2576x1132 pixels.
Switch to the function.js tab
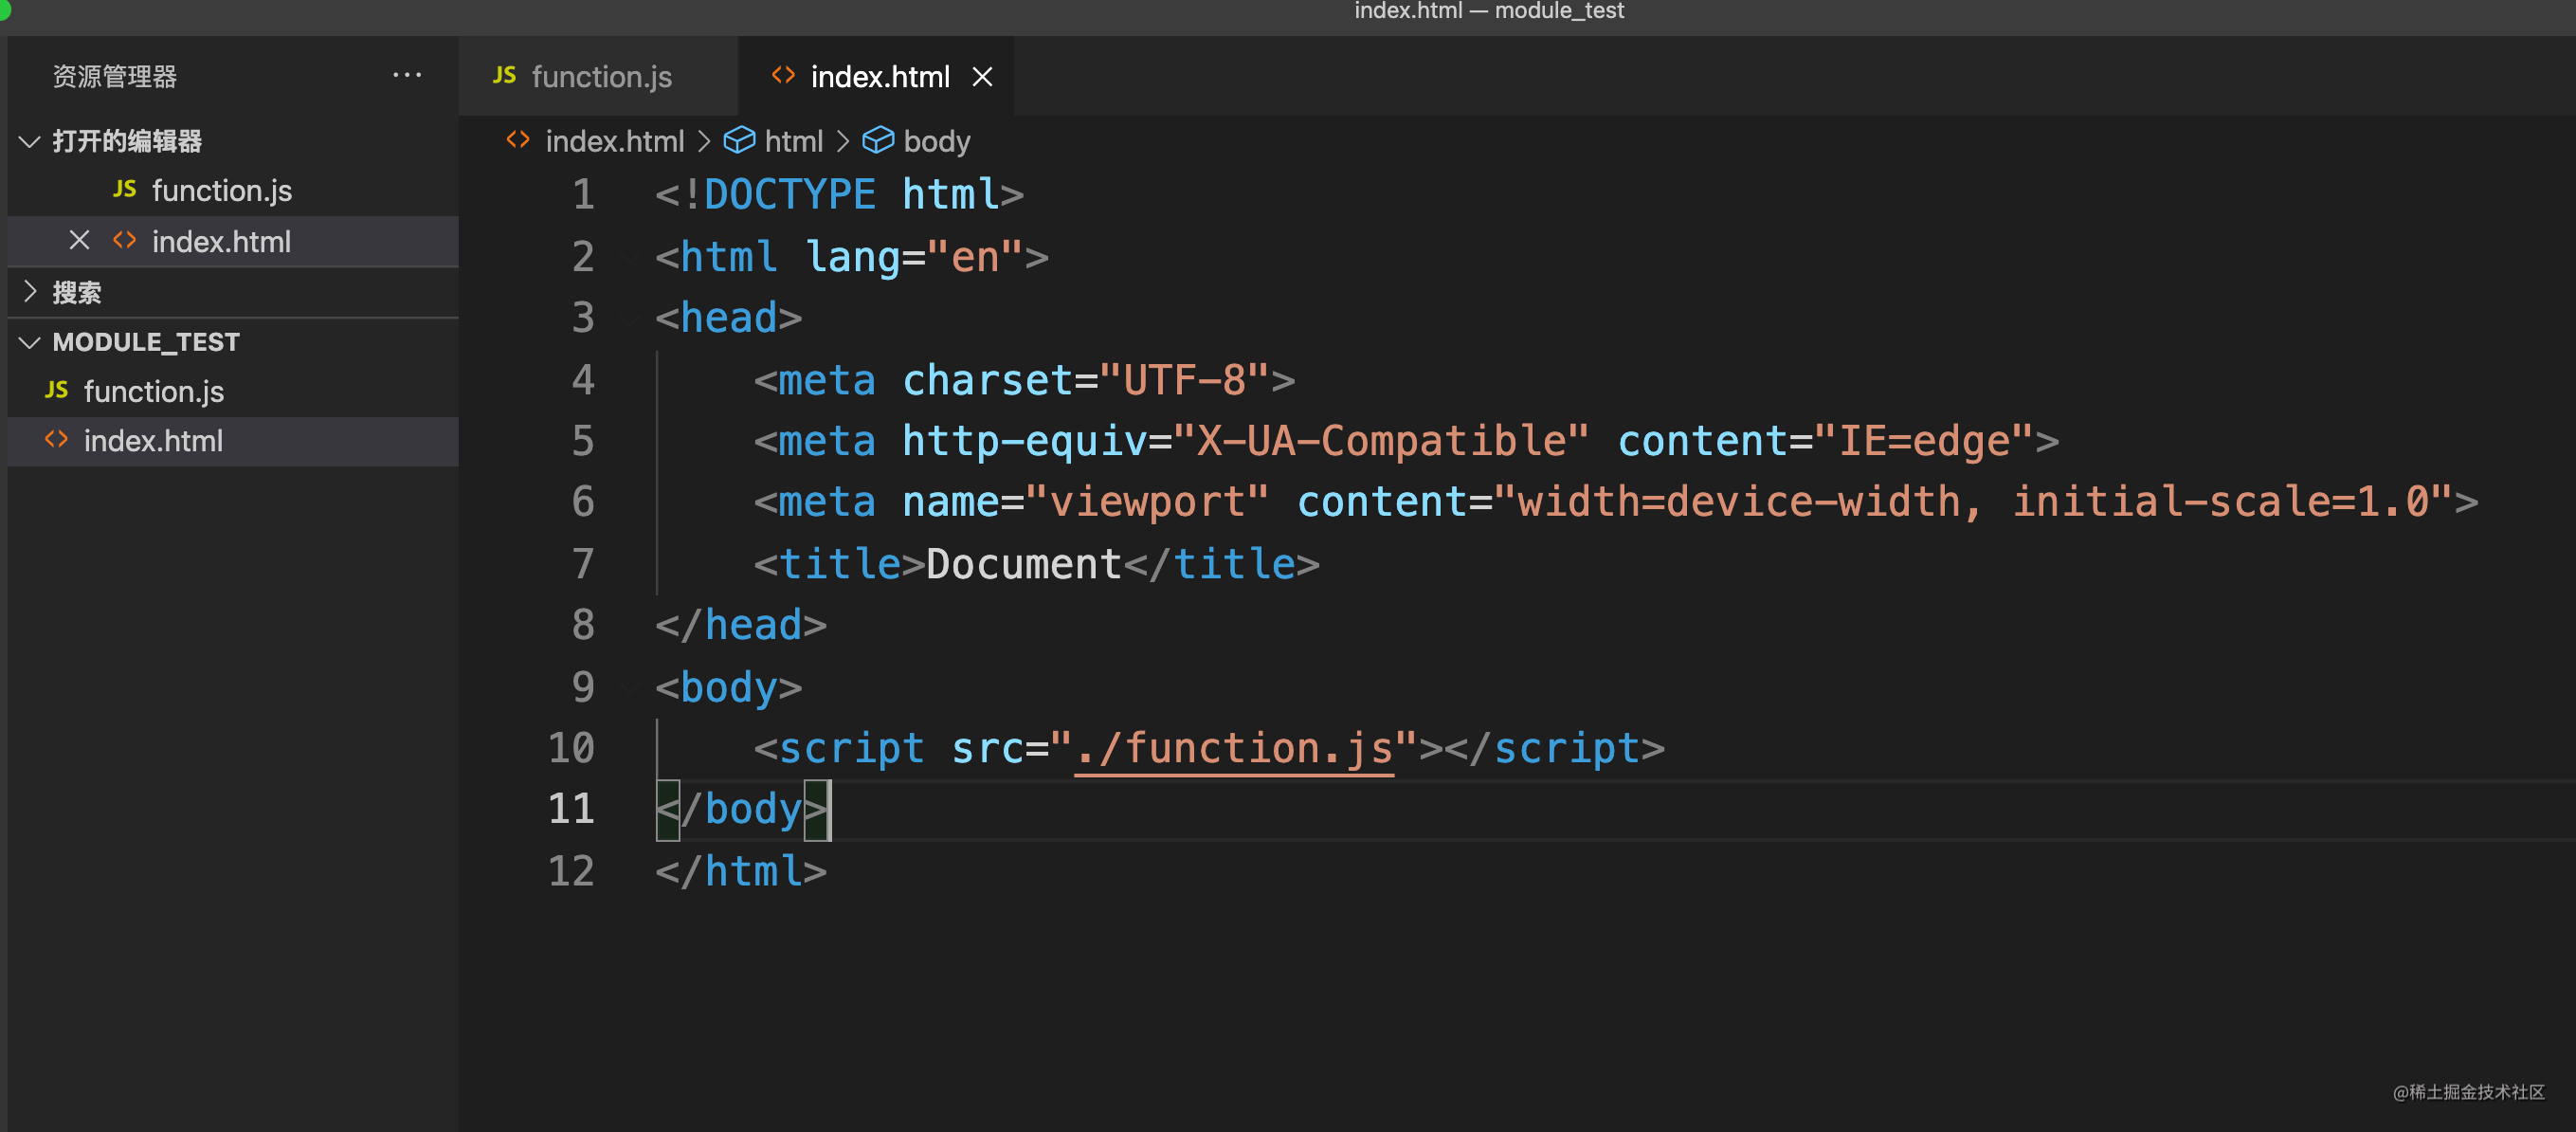coord(598,76)
